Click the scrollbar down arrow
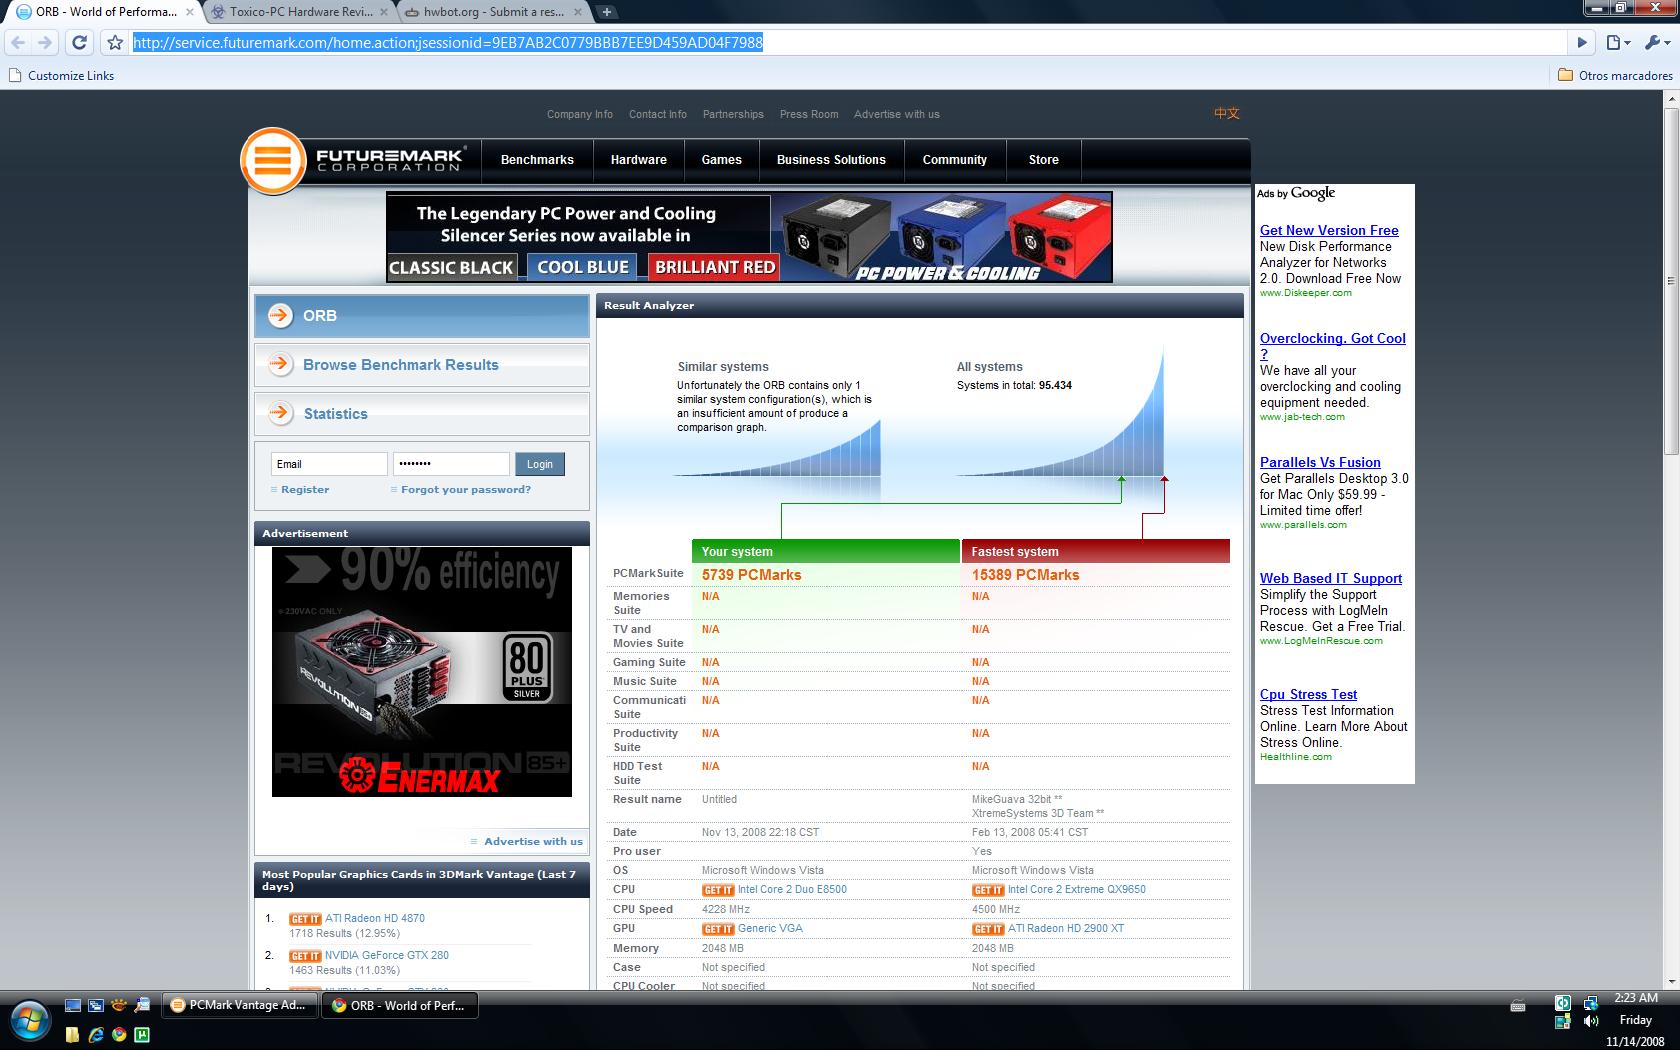Screen dimensions: 1680x1050 [x=1671, y=984]
